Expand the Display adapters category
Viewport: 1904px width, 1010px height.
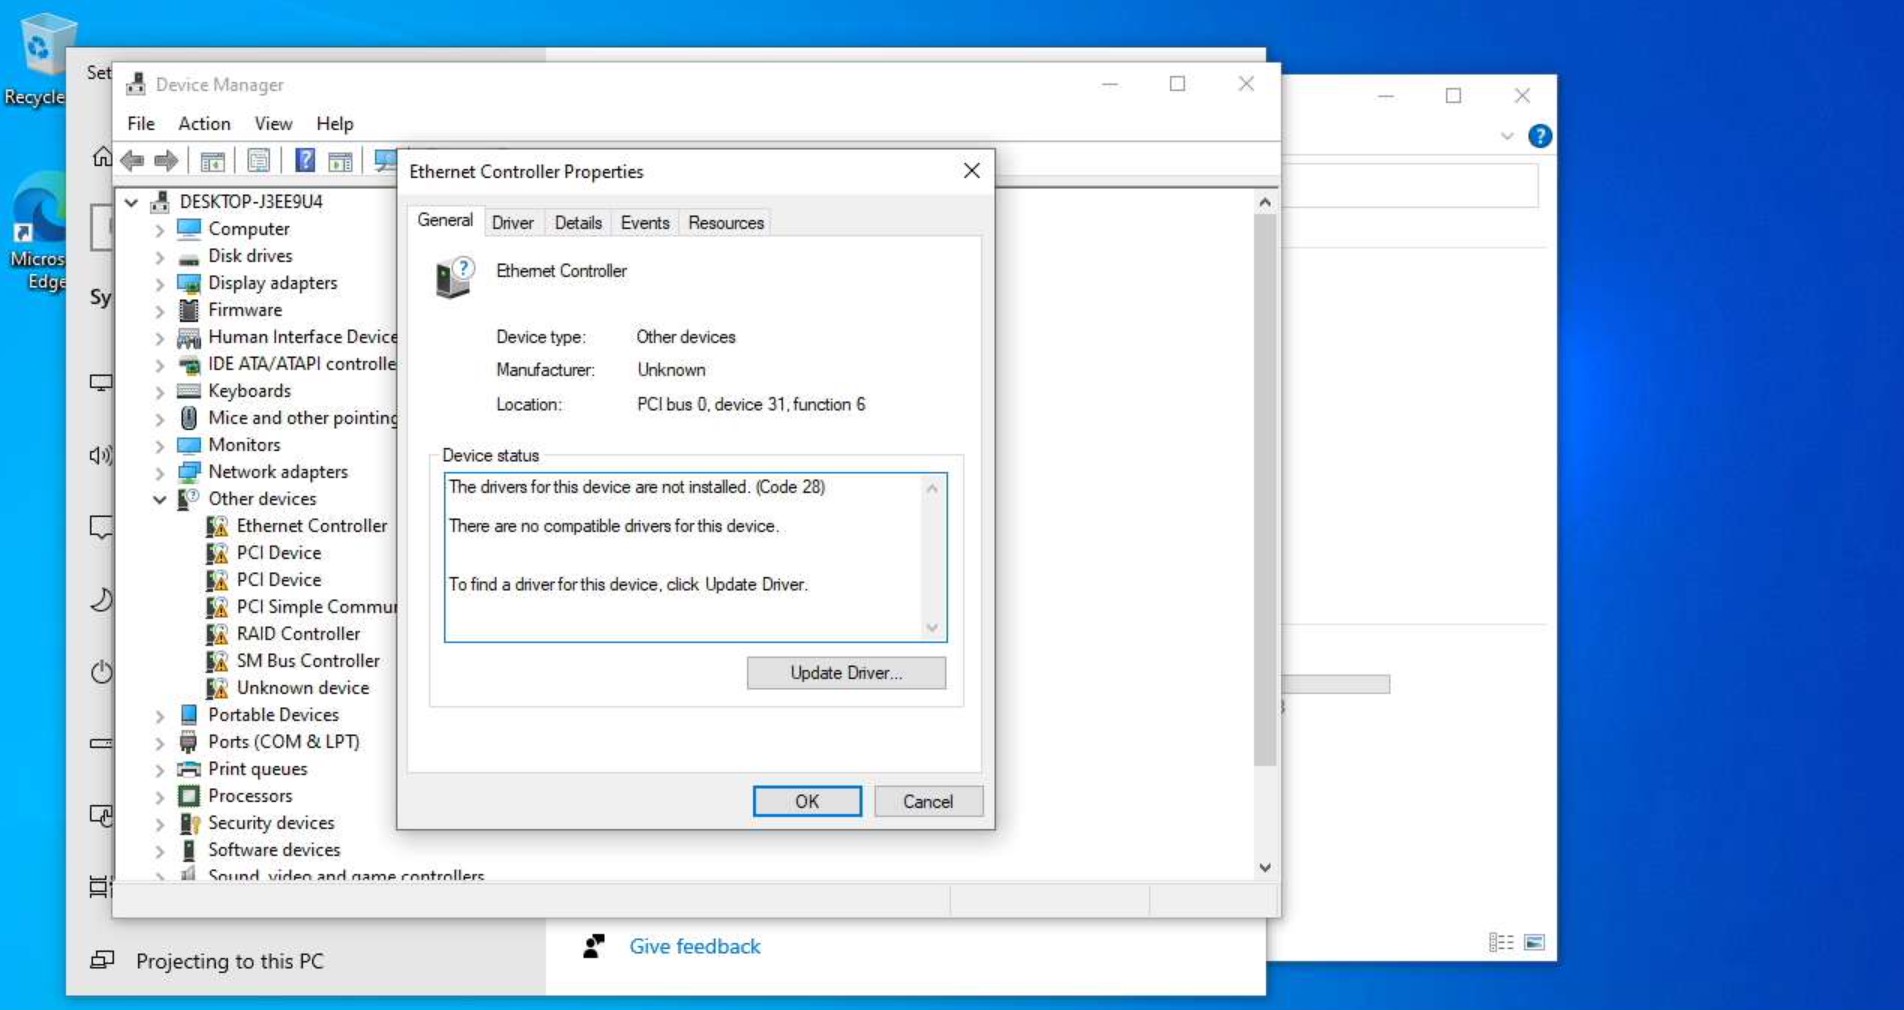click(x=161, y=283)
